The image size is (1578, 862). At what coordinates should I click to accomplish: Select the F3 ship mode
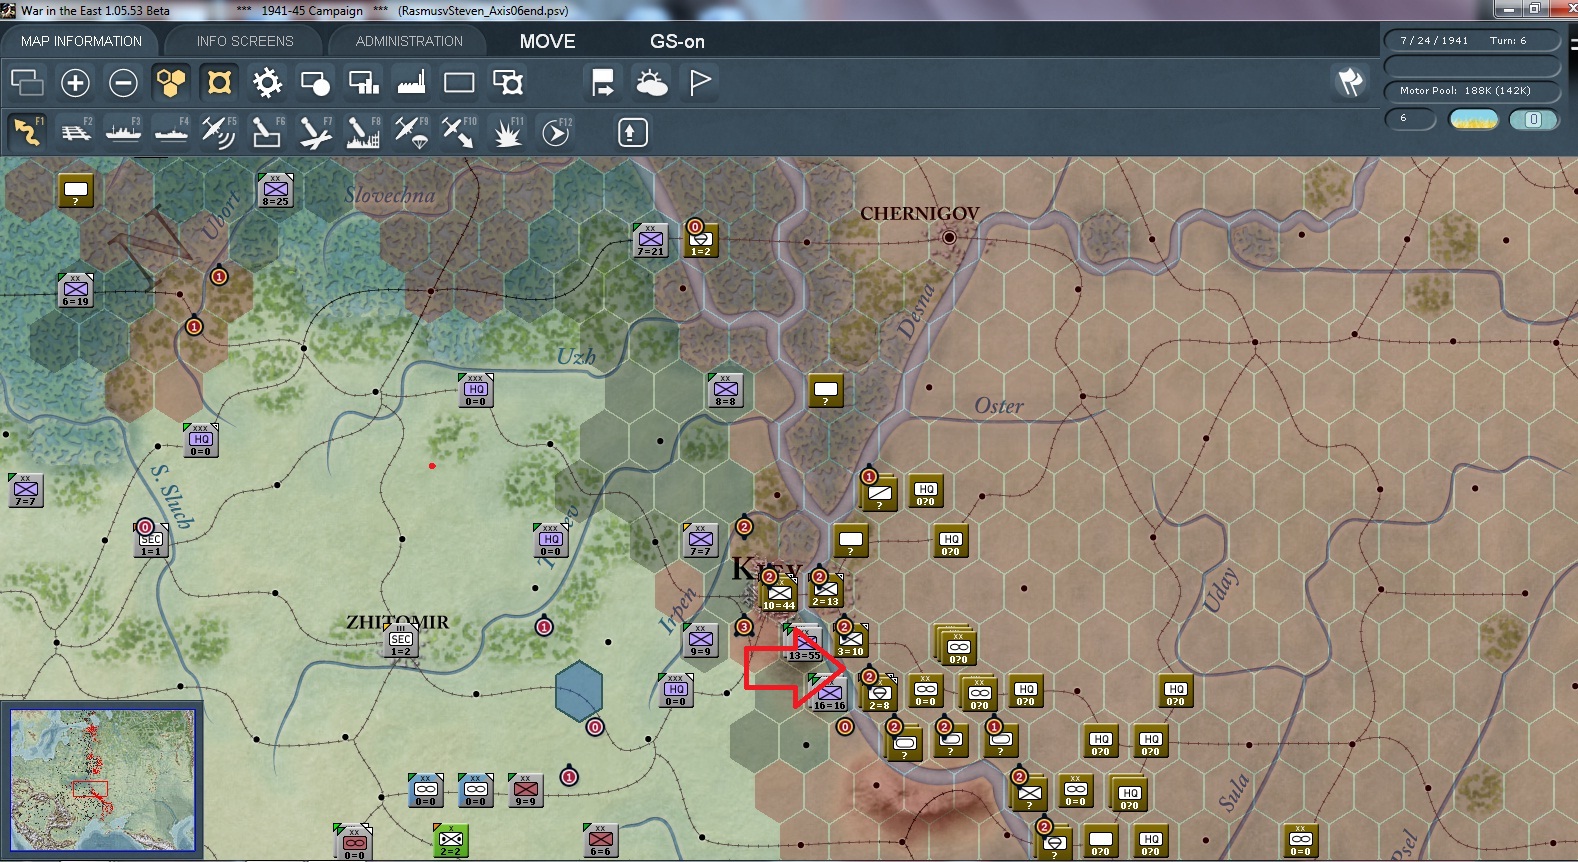click(x=123, y=132)
